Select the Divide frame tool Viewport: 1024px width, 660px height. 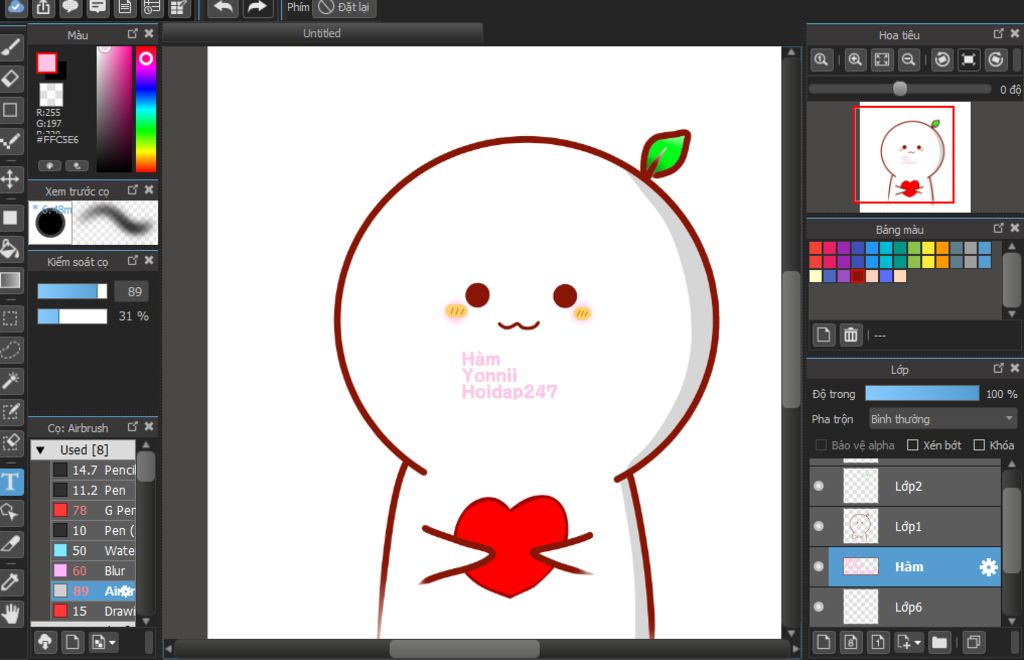coord(11,544)
